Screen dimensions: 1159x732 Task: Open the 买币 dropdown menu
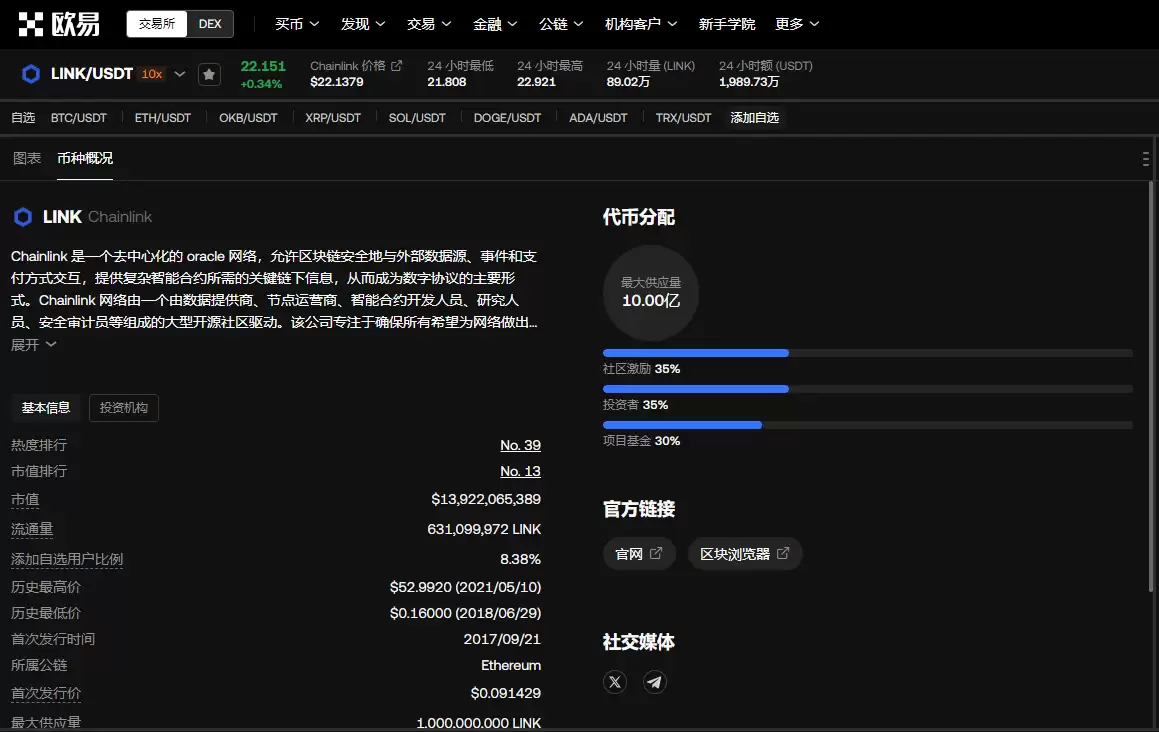pos(297,24)
